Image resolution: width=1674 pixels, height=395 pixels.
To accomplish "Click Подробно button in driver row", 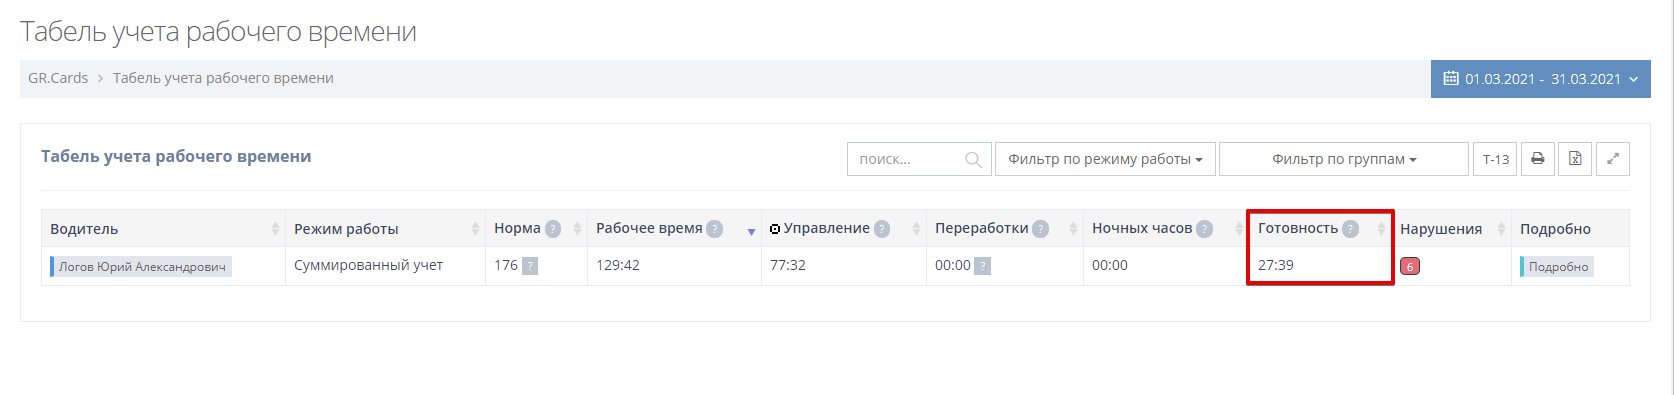I will tap(1557, 266).
